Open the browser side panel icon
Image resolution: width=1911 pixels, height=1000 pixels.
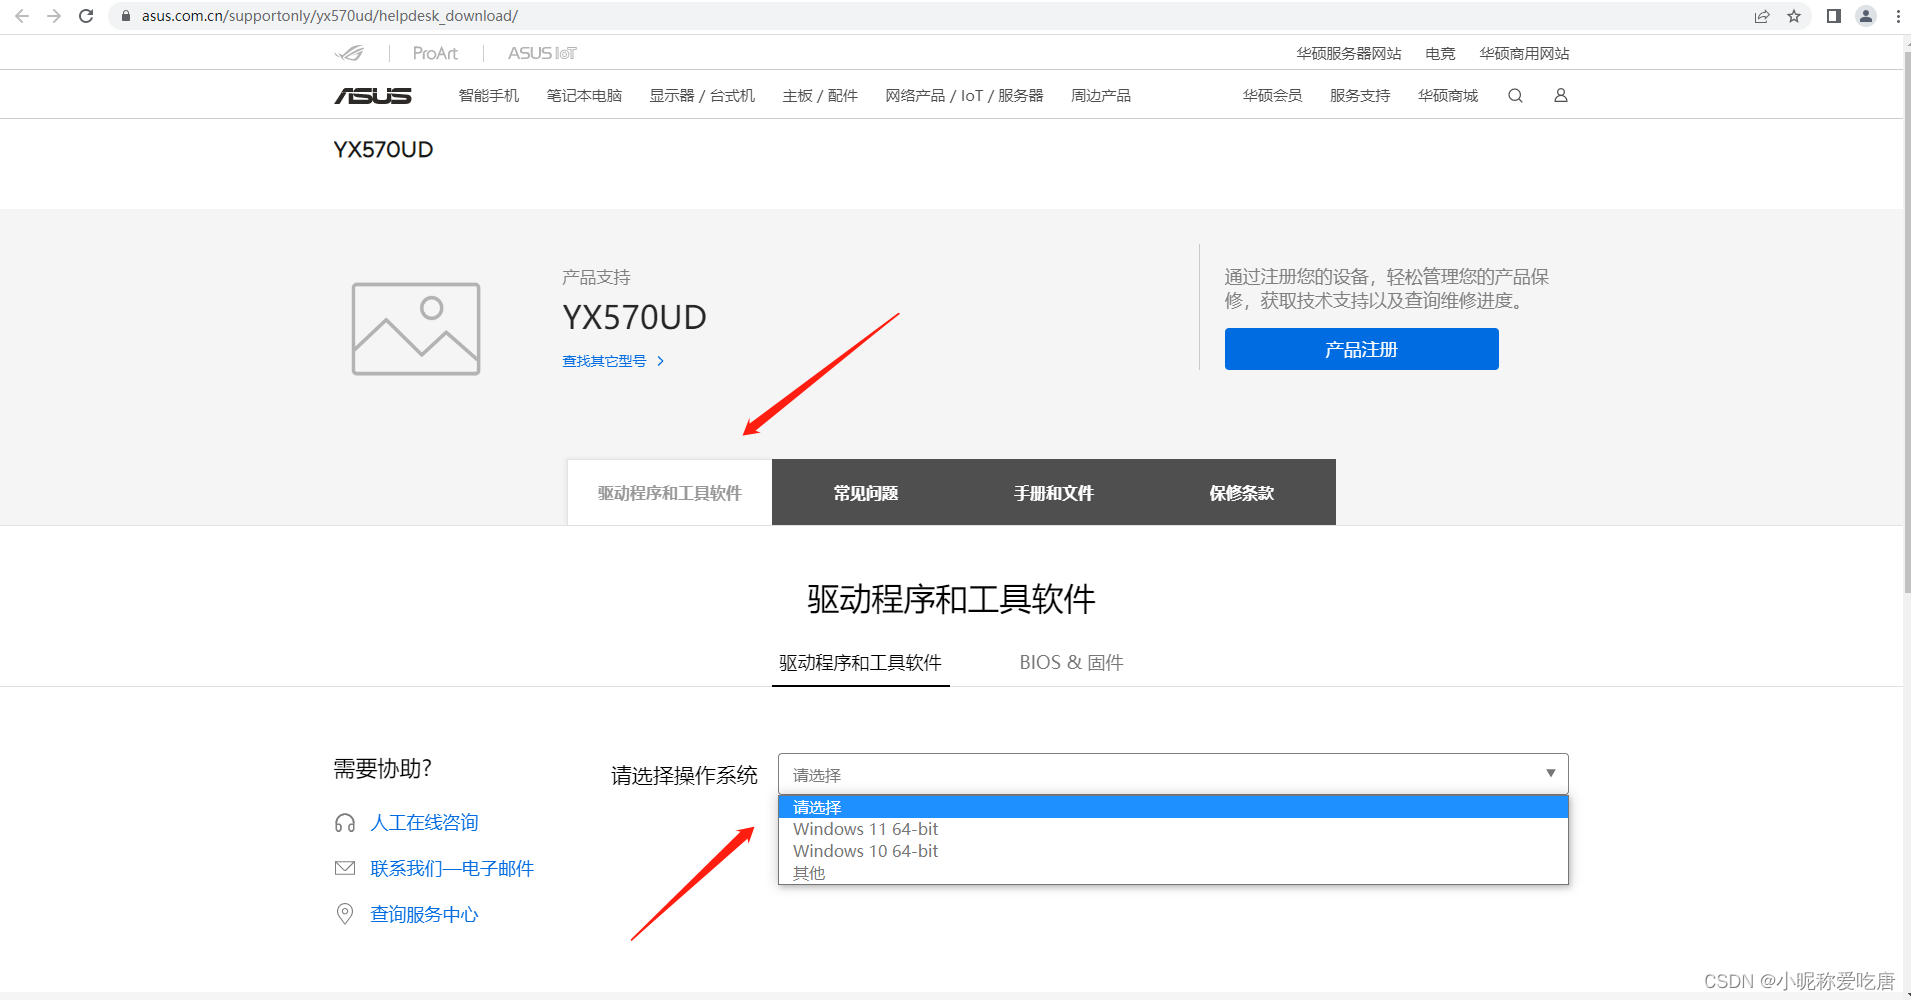tap(1833, 16)
